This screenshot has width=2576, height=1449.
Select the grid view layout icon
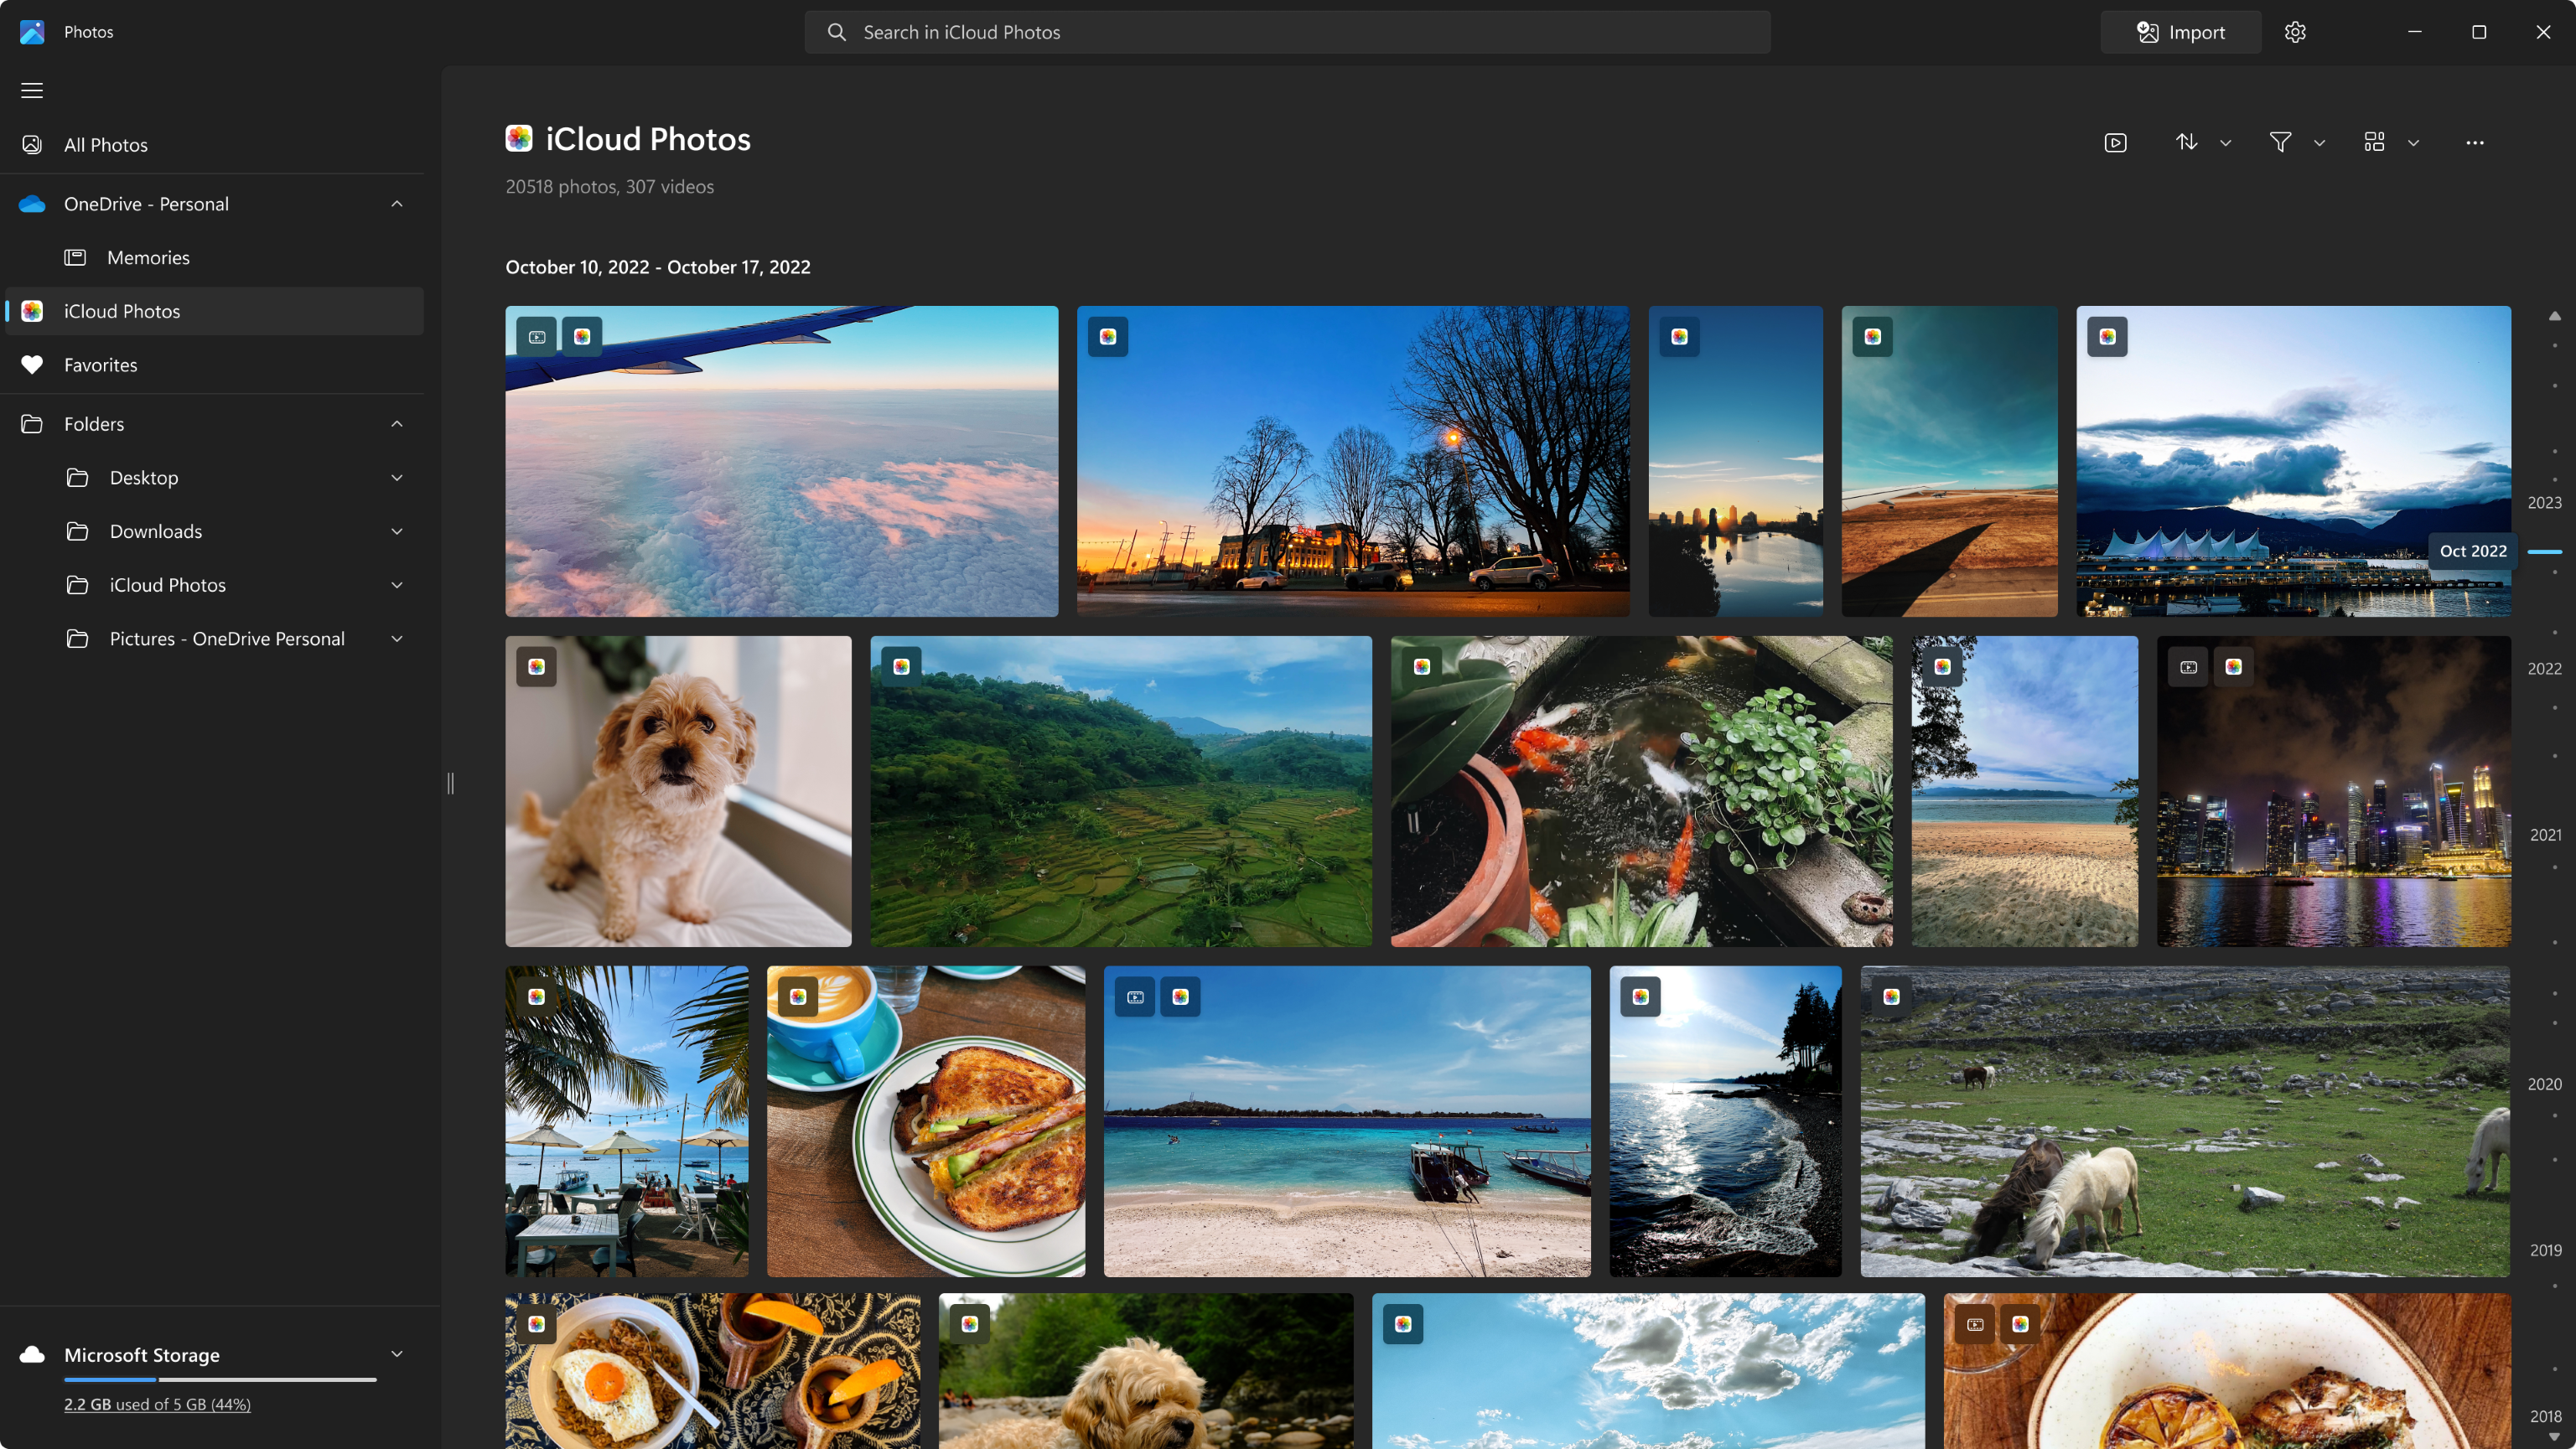pos(2374,140)
